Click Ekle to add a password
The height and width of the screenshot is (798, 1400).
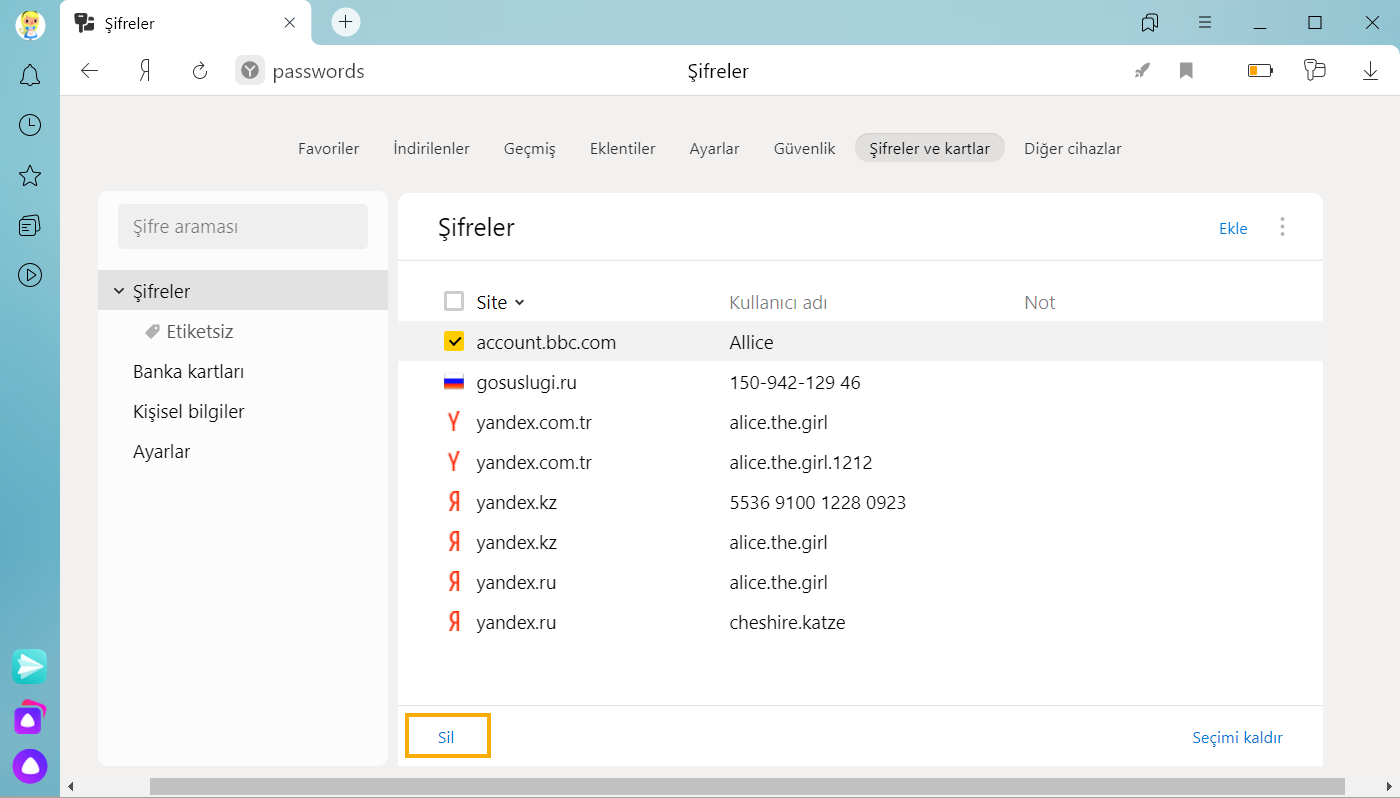[1233, 228]
